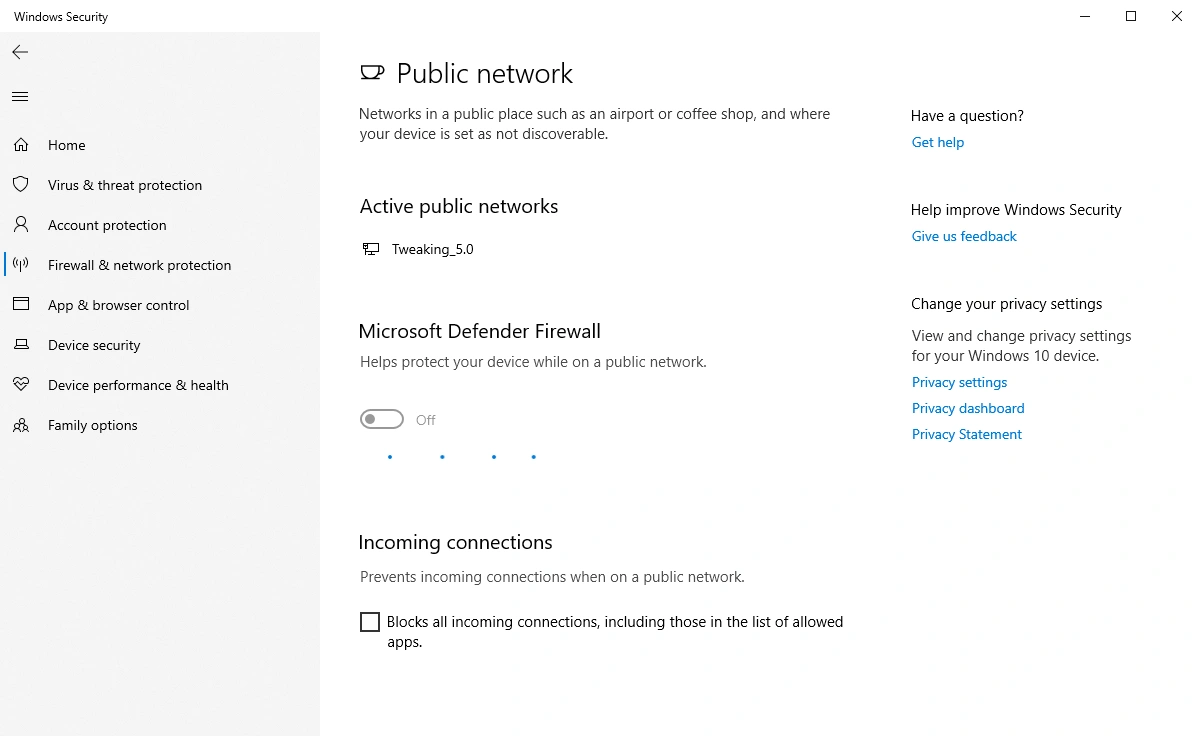Close the Windows Security window
This screenshot has width=1200, height=736.
click(1177, 16)
